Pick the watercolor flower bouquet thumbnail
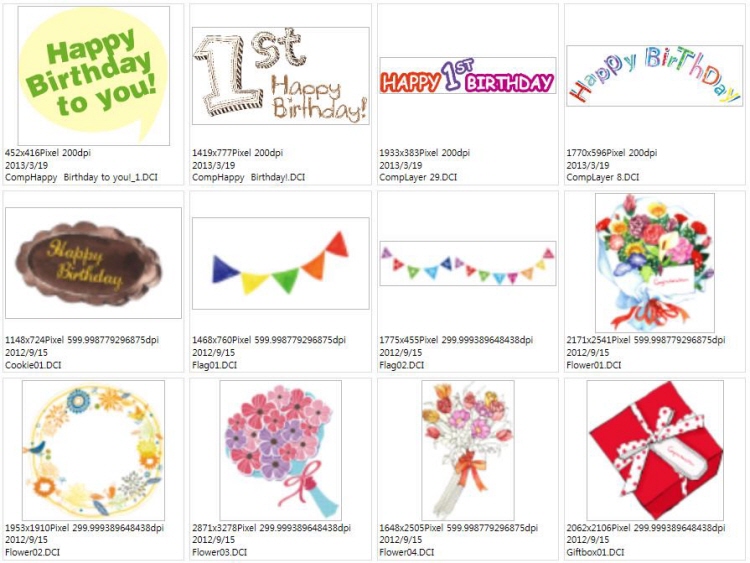Viewport: 750px width, 563px height. pyautogui.click(x=655, y=263)
